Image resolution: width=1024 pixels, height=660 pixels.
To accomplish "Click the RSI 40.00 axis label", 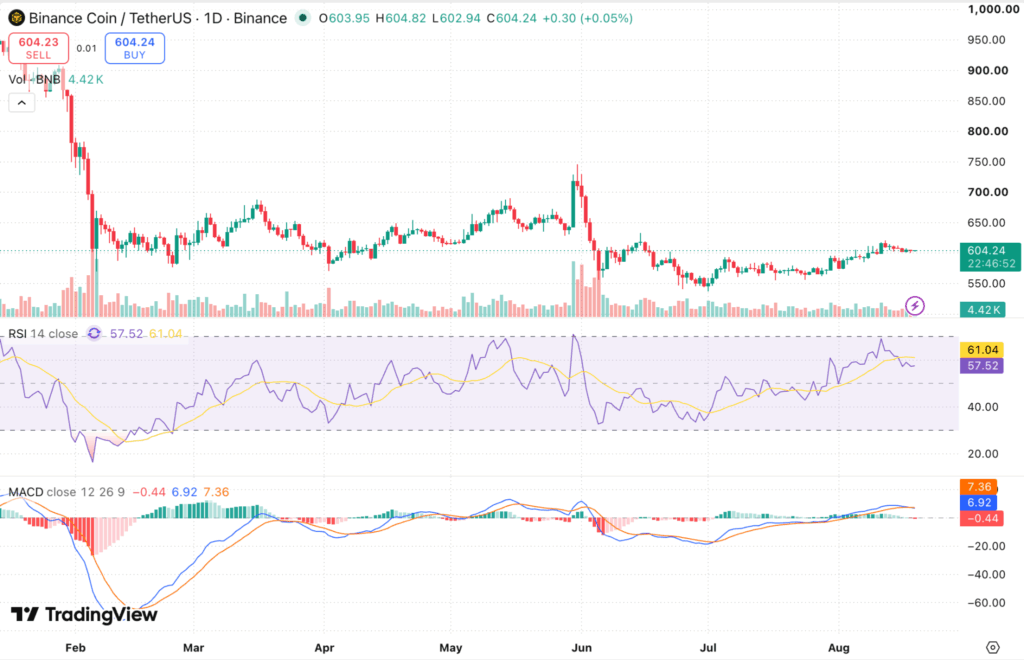I will [x=983, y=407].
